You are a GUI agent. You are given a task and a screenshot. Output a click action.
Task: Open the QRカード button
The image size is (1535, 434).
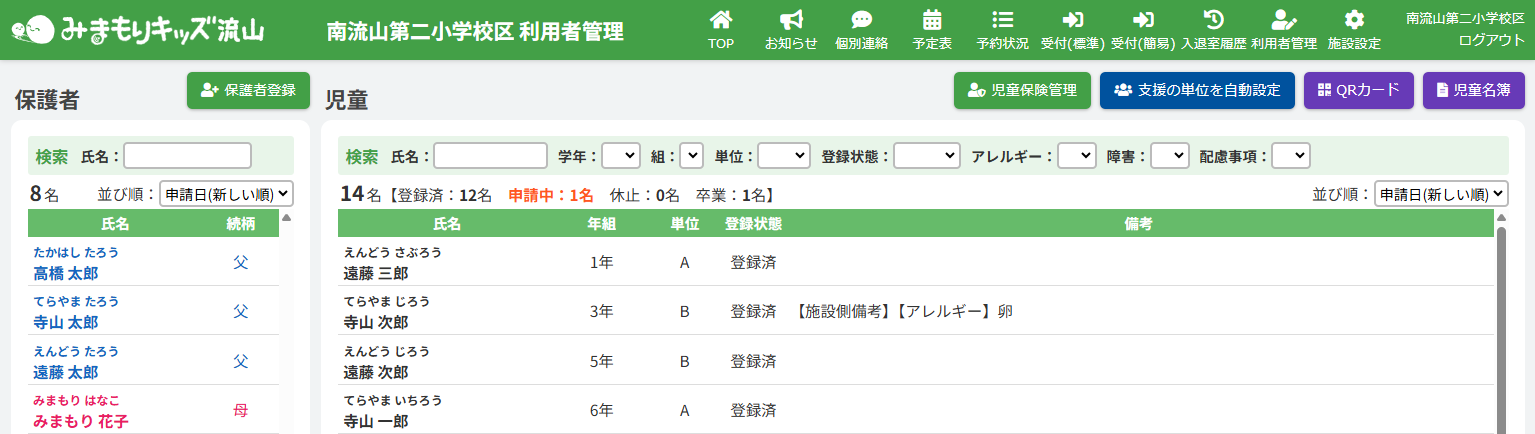click(x=1358, y=90)
